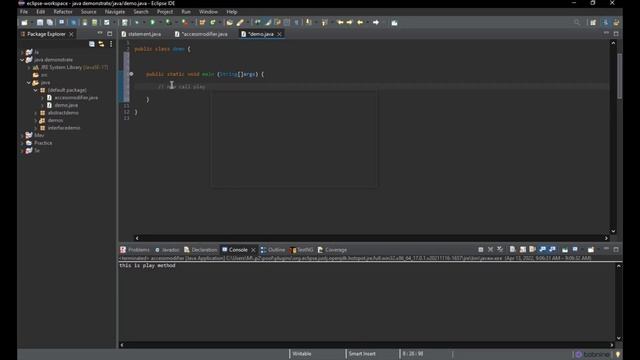Click Remove Launch X icon in Console
Screen dimensions: 640x360
point(490,249)
